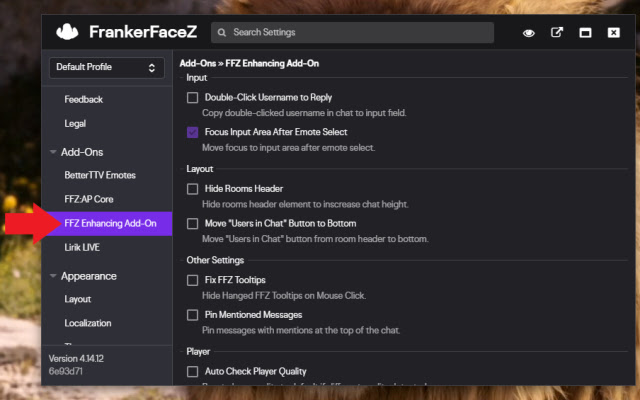The image size is (640, 400).
Task: Enable Double-Click Username to Reply
Action: pyautogui.click(x=193, y=98)
